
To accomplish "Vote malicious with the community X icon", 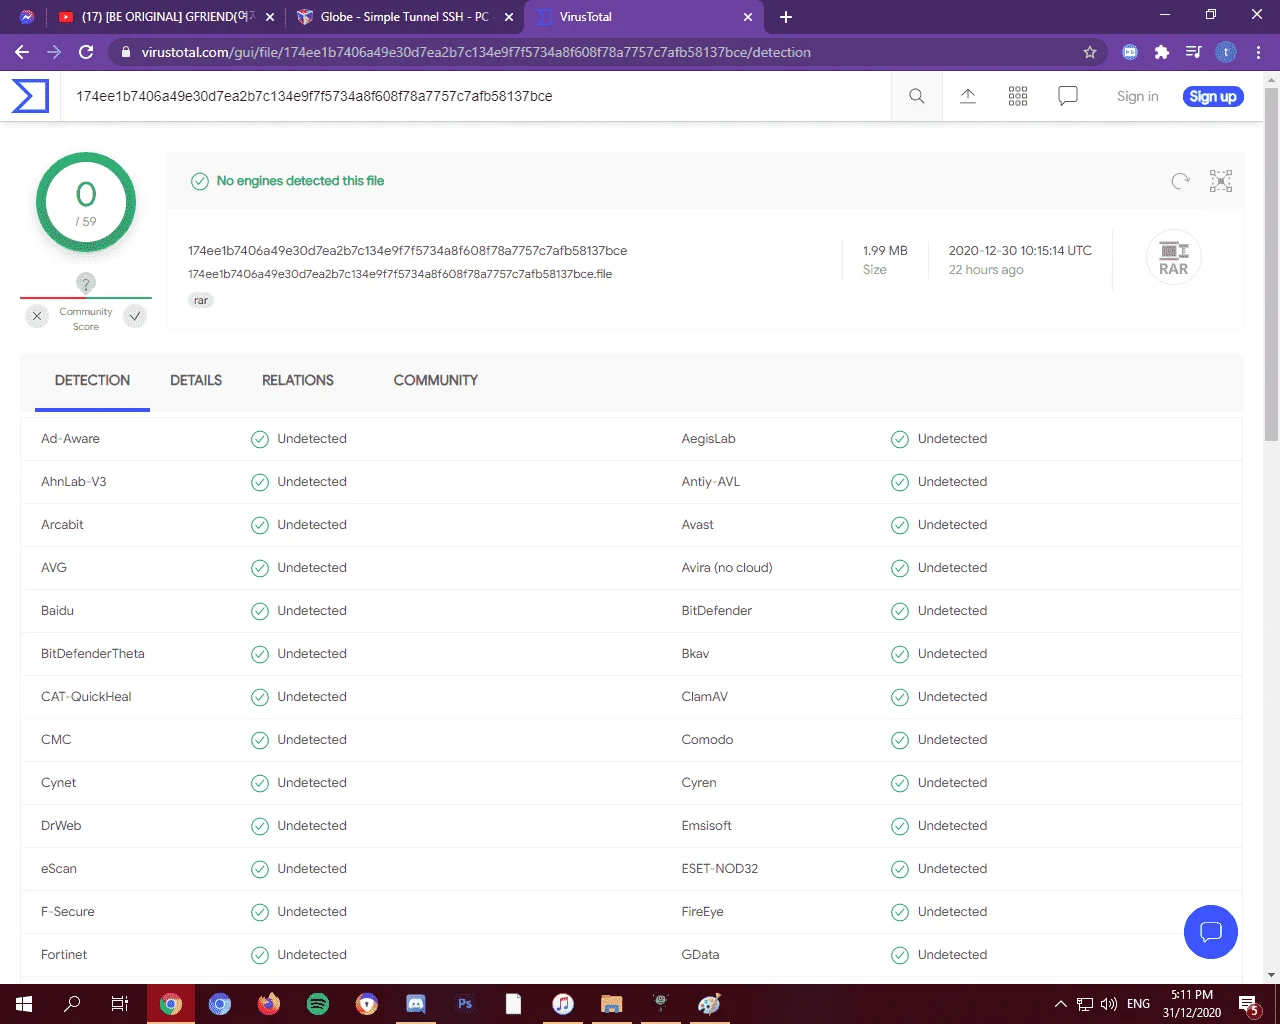I will (37, 316).
